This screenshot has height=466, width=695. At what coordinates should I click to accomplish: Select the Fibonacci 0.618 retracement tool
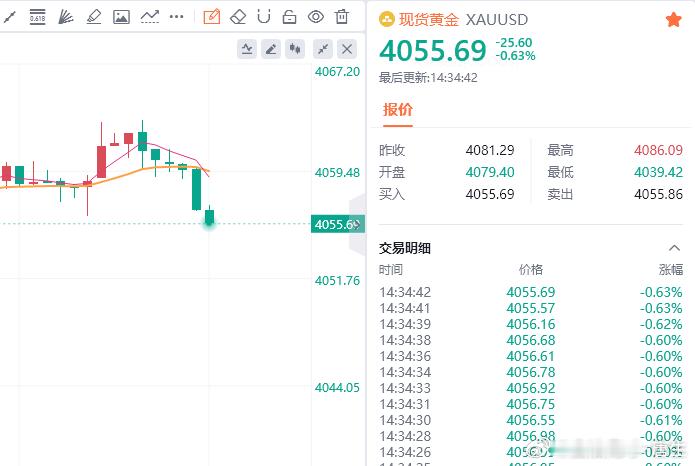pyautogui.click(x=38, y=17)
